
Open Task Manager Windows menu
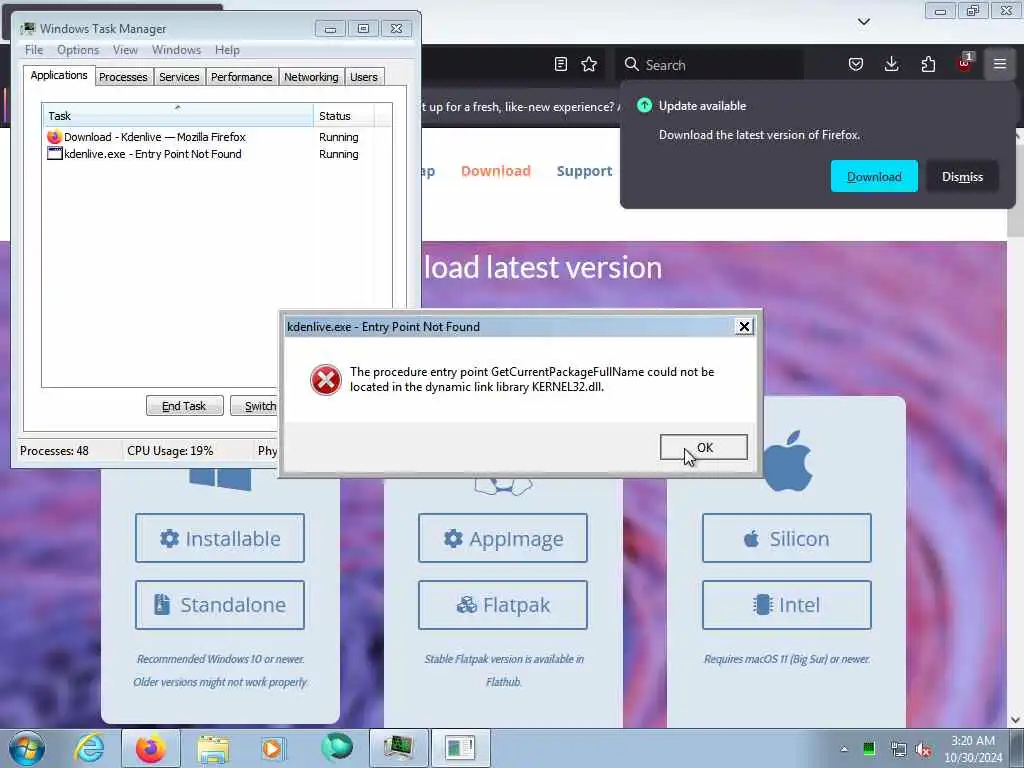pos(176,50)
